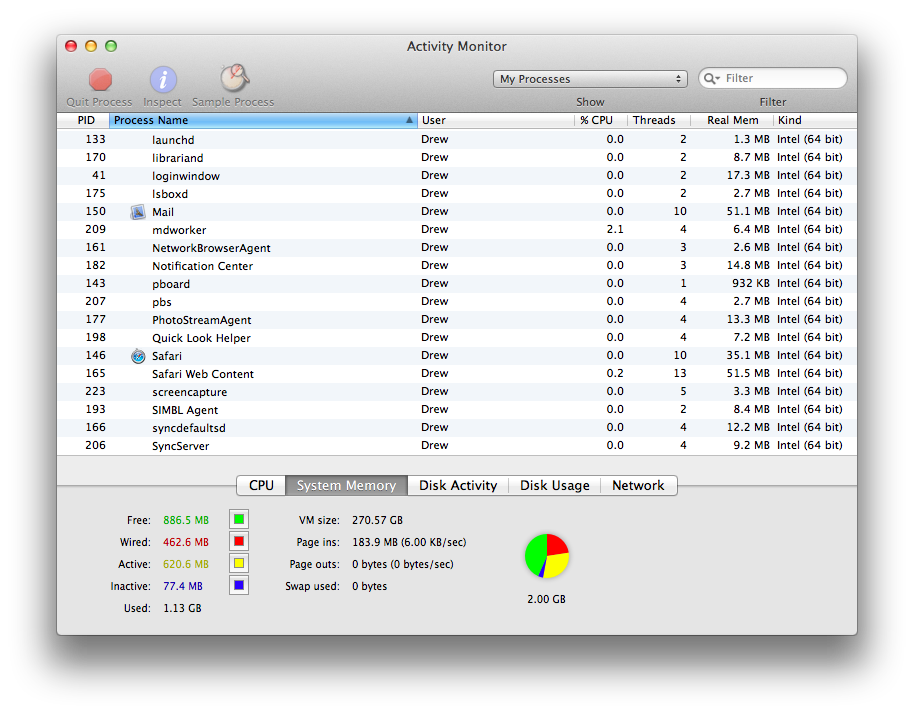The image size is (914, 714).
Task: Select the pbs process row
Action: click(457, 302)
